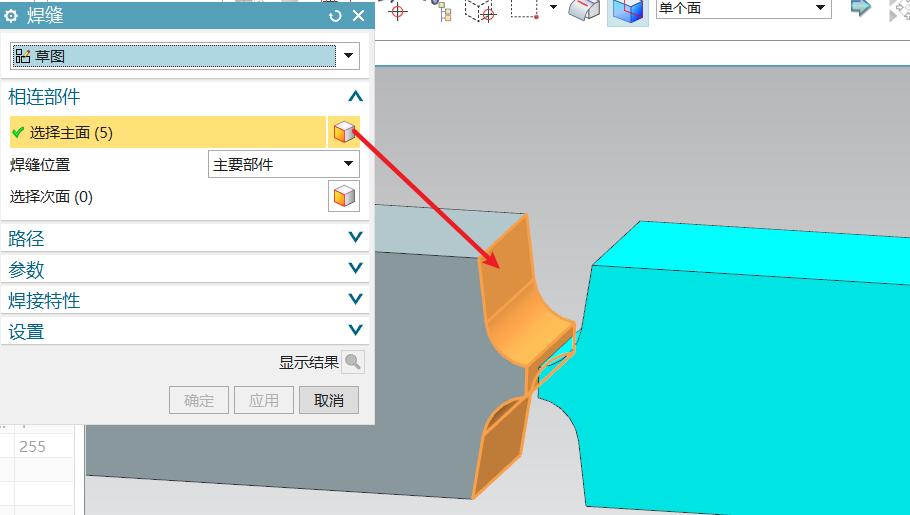910x515 pixels.
Task: Click the 显示结果 magnifier icon
Action: [x=353, y=362]
